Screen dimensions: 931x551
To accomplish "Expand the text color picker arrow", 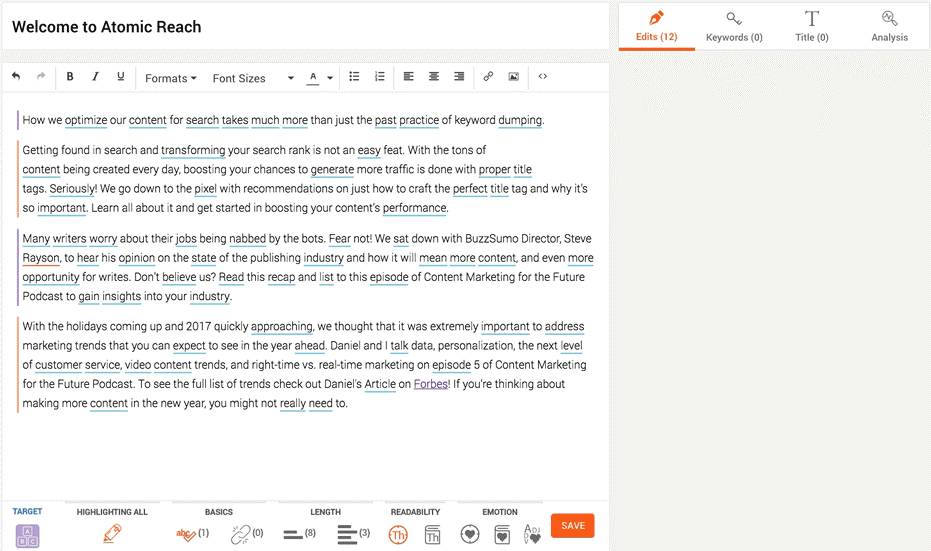I will pos(330,77).
